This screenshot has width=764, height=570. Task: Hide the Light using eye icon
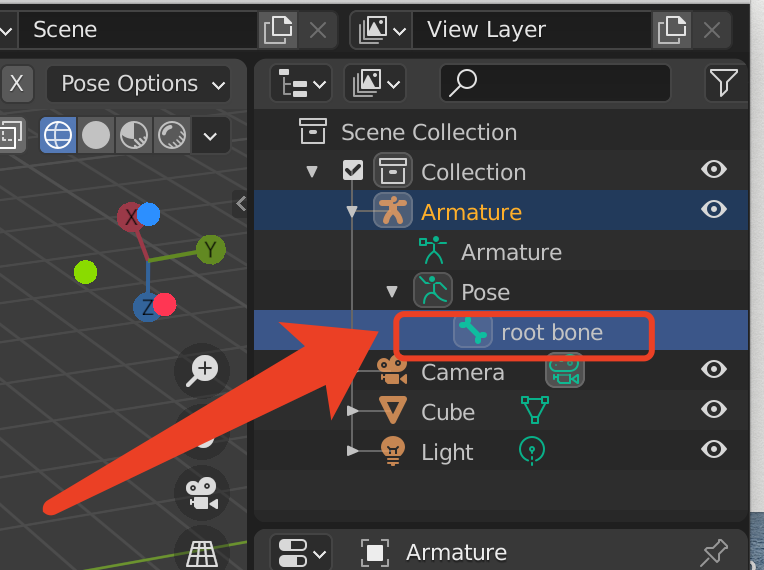(x=714, y=449)
